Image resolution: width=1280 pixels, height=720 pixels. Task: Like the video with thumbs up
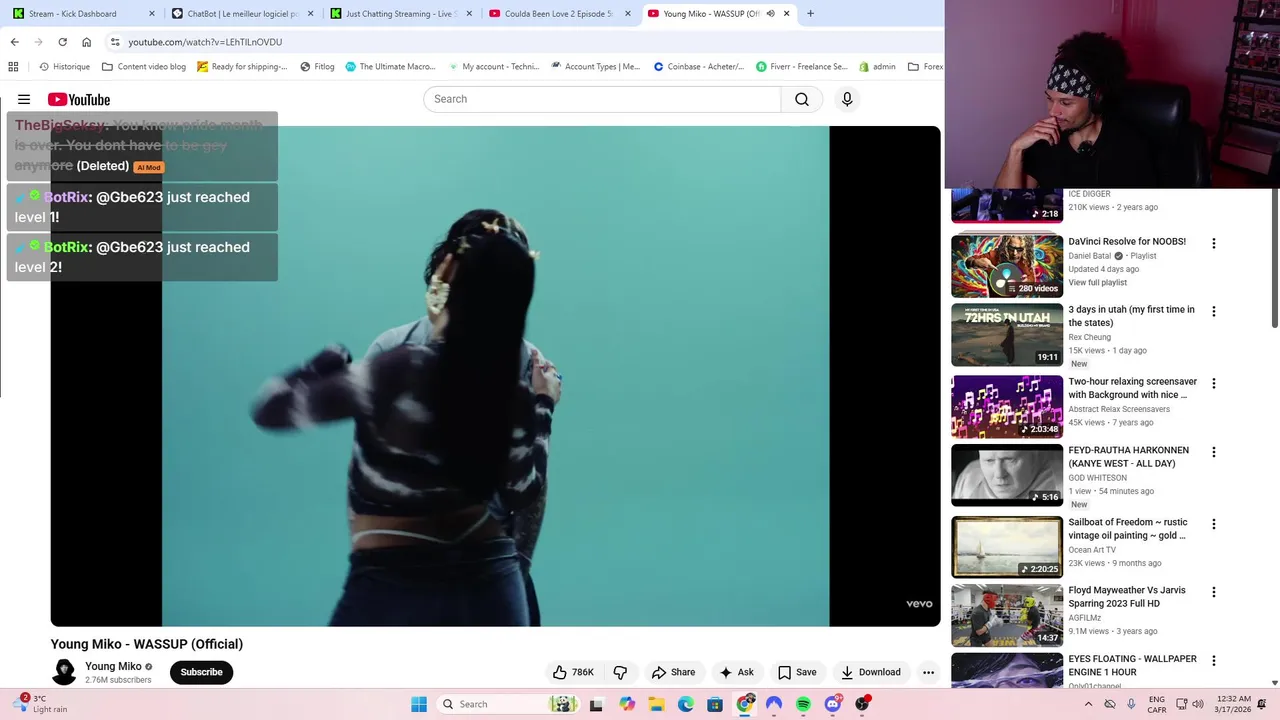point(573,672)
